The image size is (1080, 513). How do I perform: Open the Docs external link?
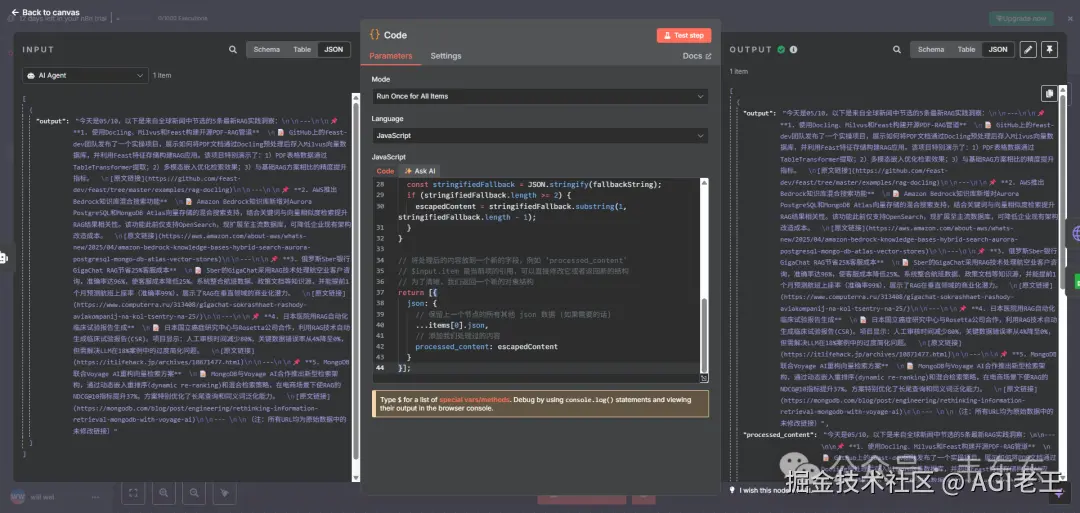pos(696,56)
